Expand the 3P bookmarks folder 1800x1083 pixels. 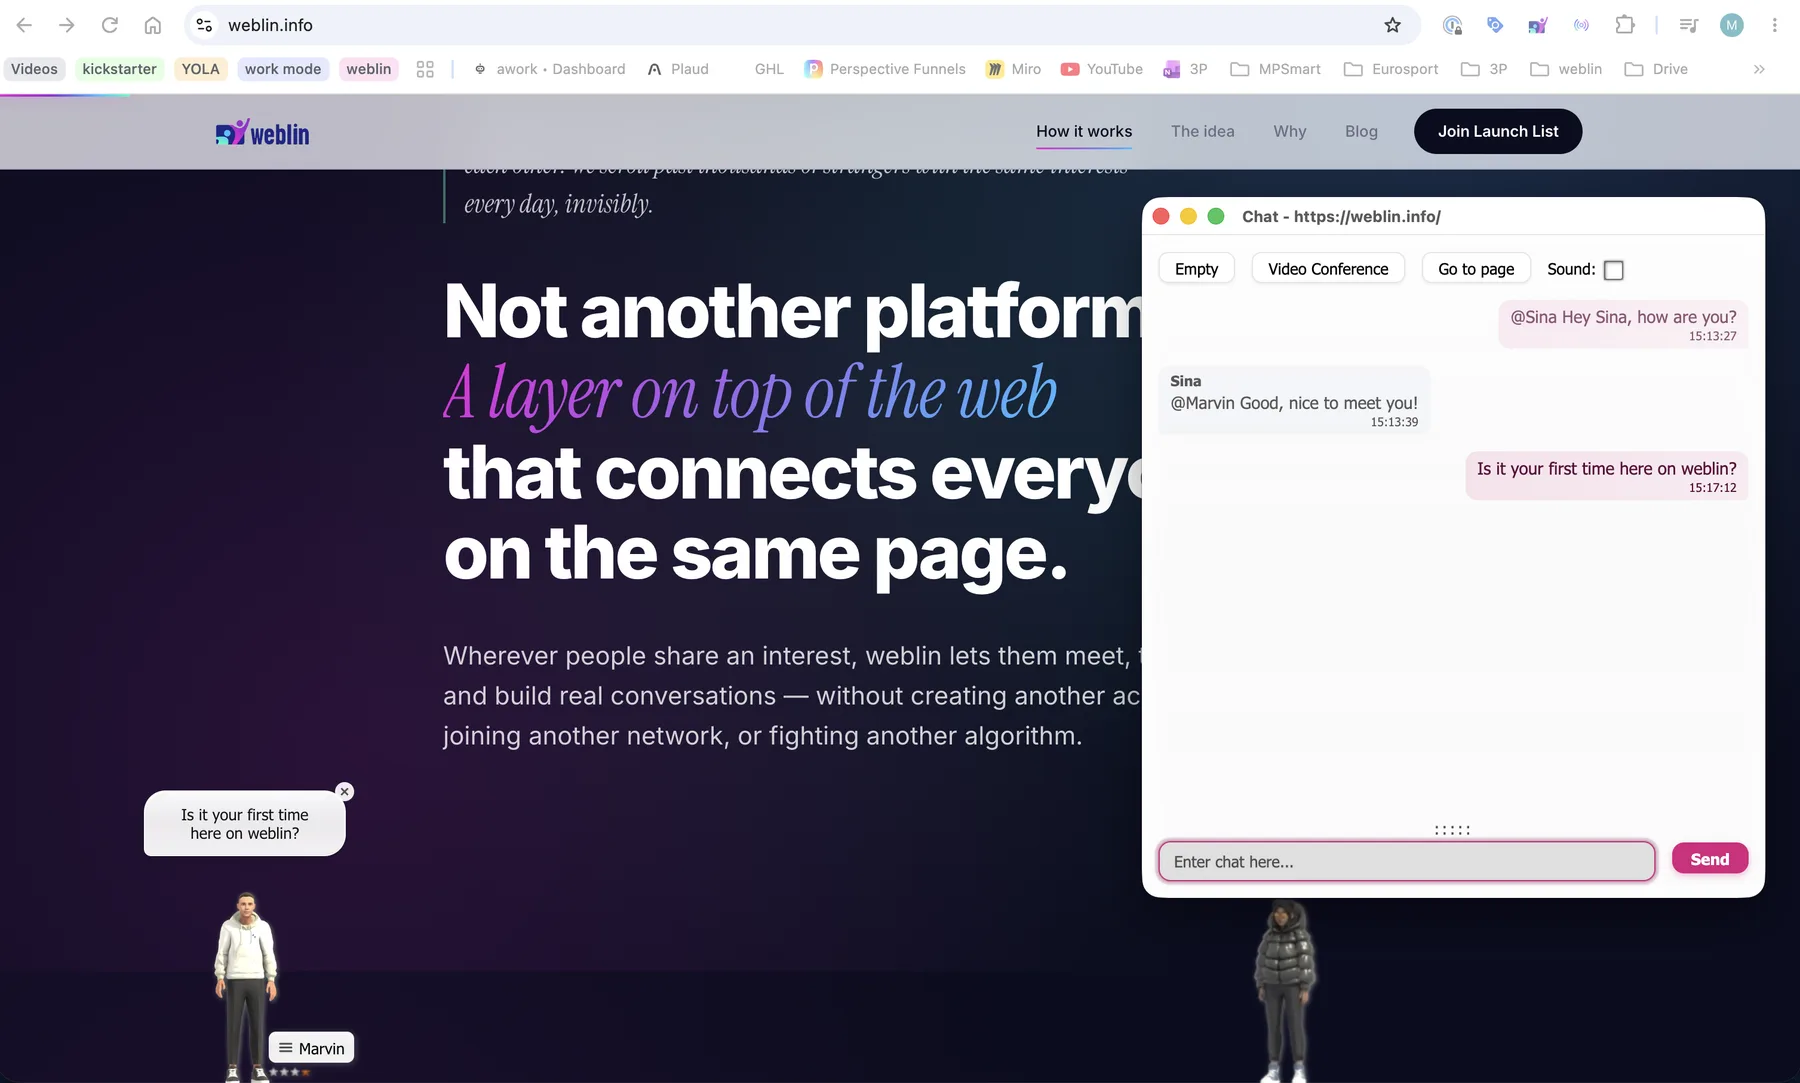pyautogui.click(x=1484, y=69)
